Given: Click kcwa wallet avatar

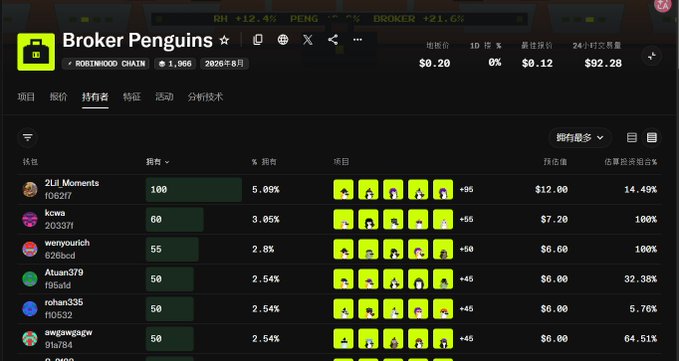Looking at the screenshot, I should coord(30,219).
